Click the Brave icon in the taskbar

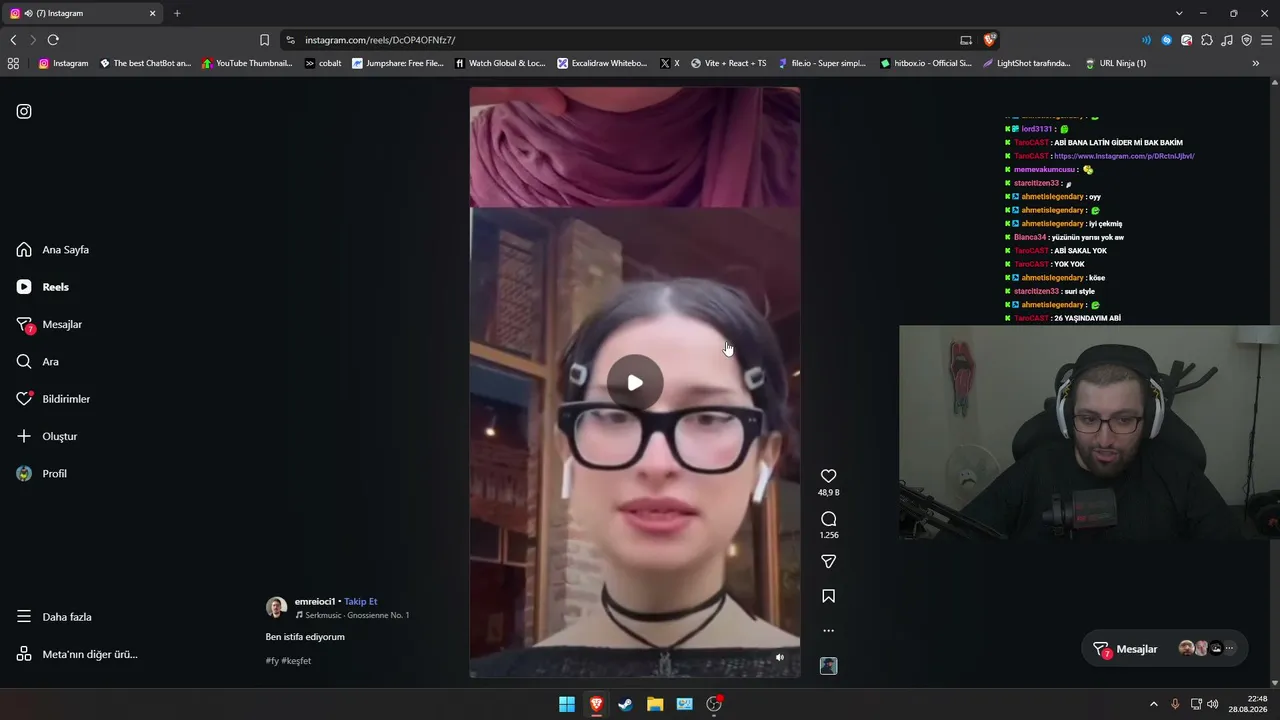596,704
